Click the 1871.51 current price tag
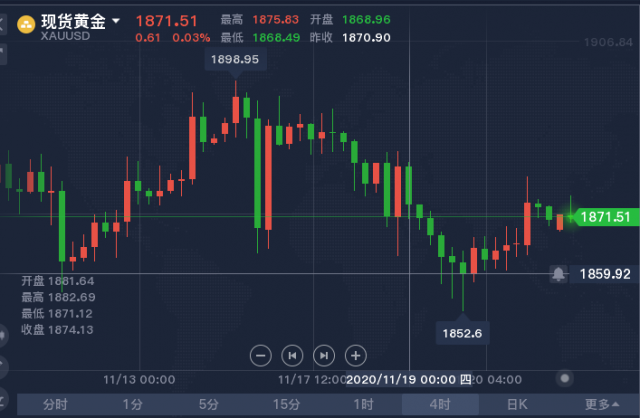This screenshot has width=640, height=418. point(605,217)
